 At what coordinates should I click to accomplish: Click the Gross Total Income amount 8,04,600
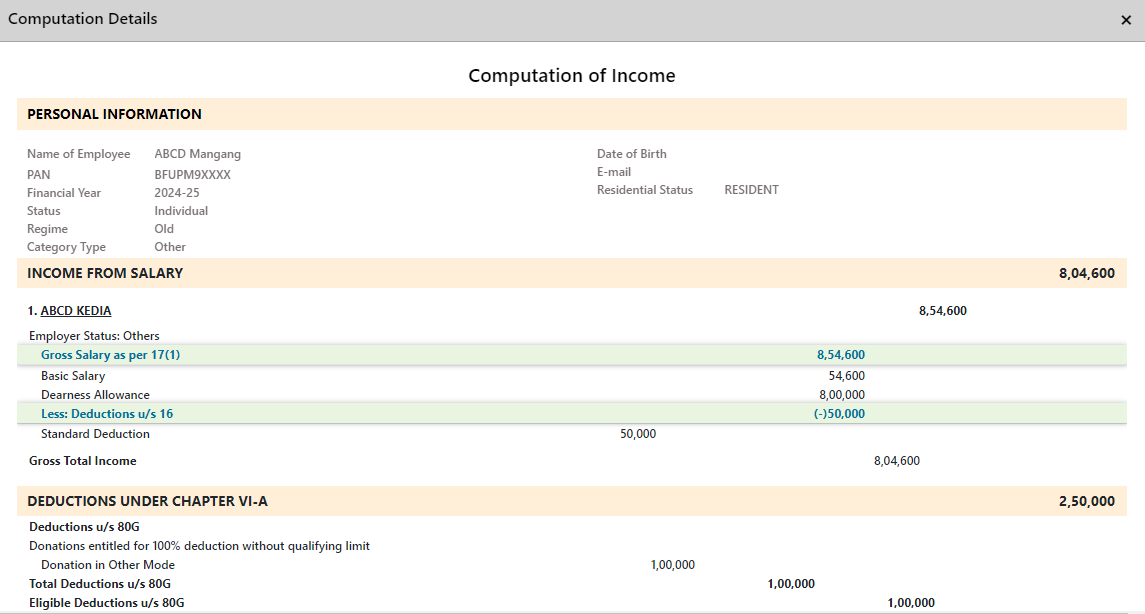897,461
